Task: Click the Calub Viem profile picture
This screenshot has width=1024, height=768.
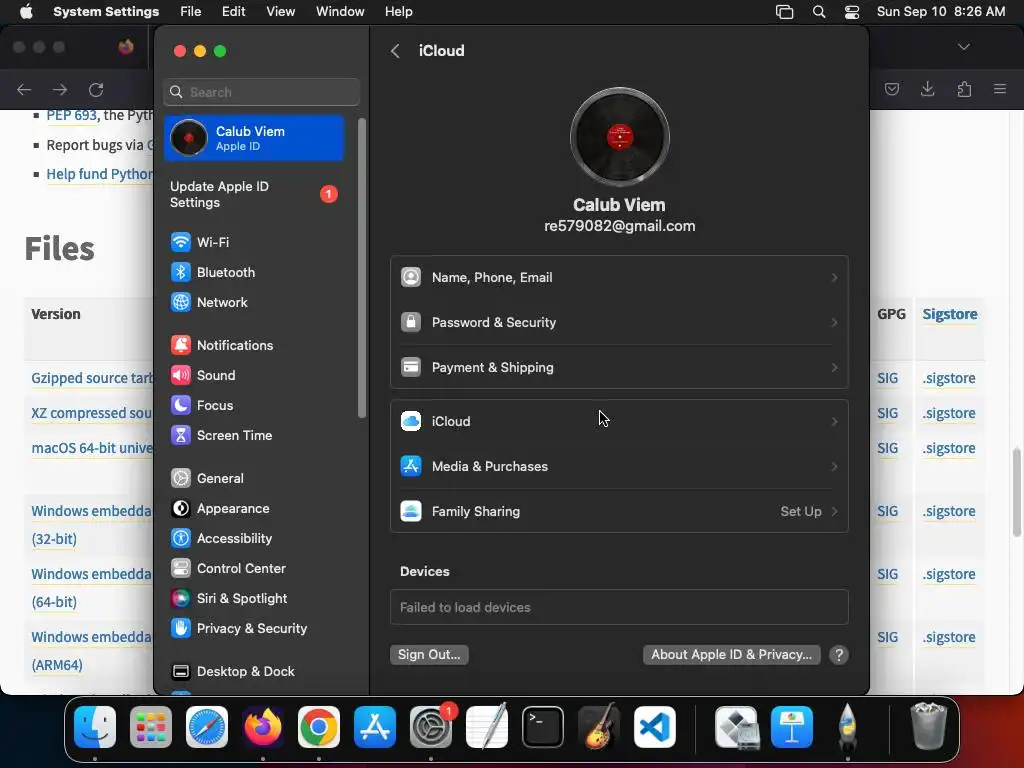Action: click(619, 137)
